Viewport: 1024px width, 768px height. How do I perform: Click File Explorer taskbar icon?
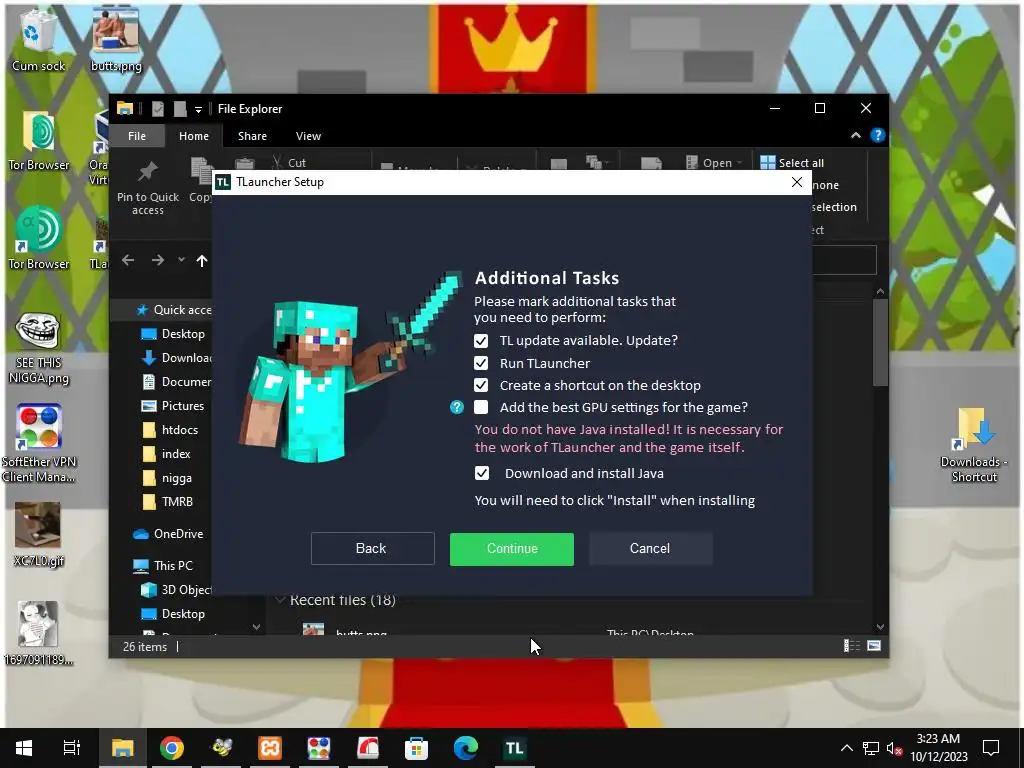click(122, 748)
